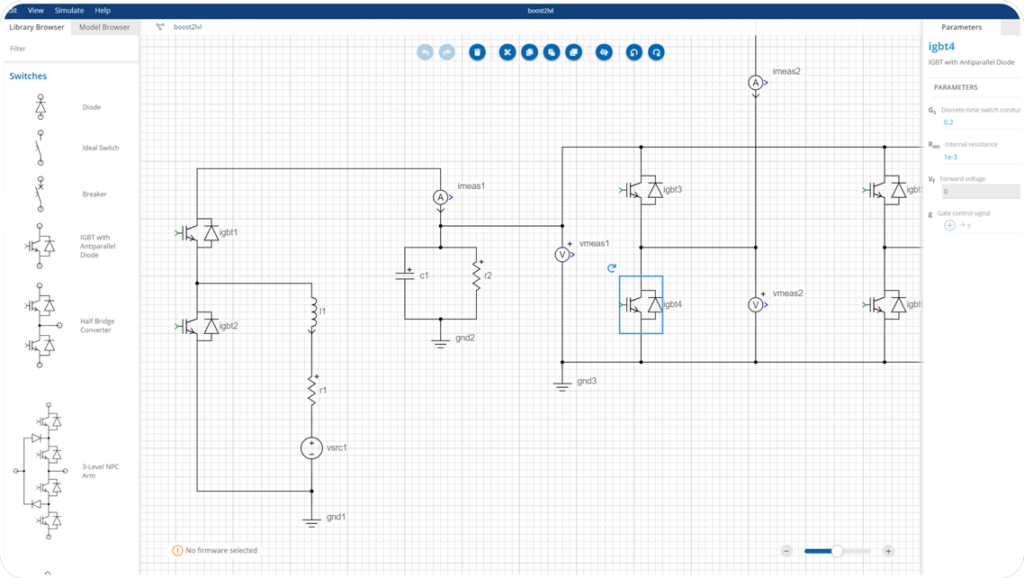Click the imeas2 ammeter symbol

tap(756, 83)
